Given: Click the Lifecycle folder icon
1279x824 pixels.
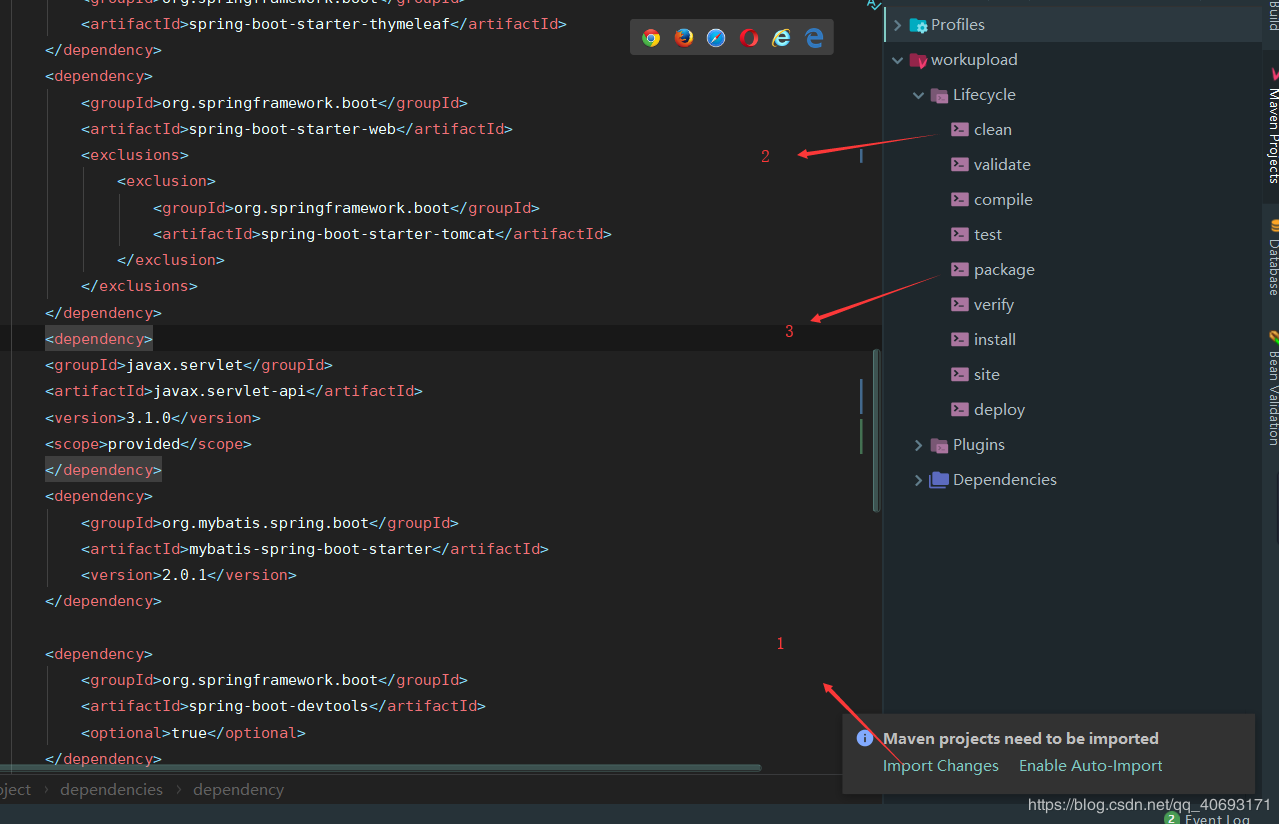Looking at the screenshot, I should pos(939,95).
